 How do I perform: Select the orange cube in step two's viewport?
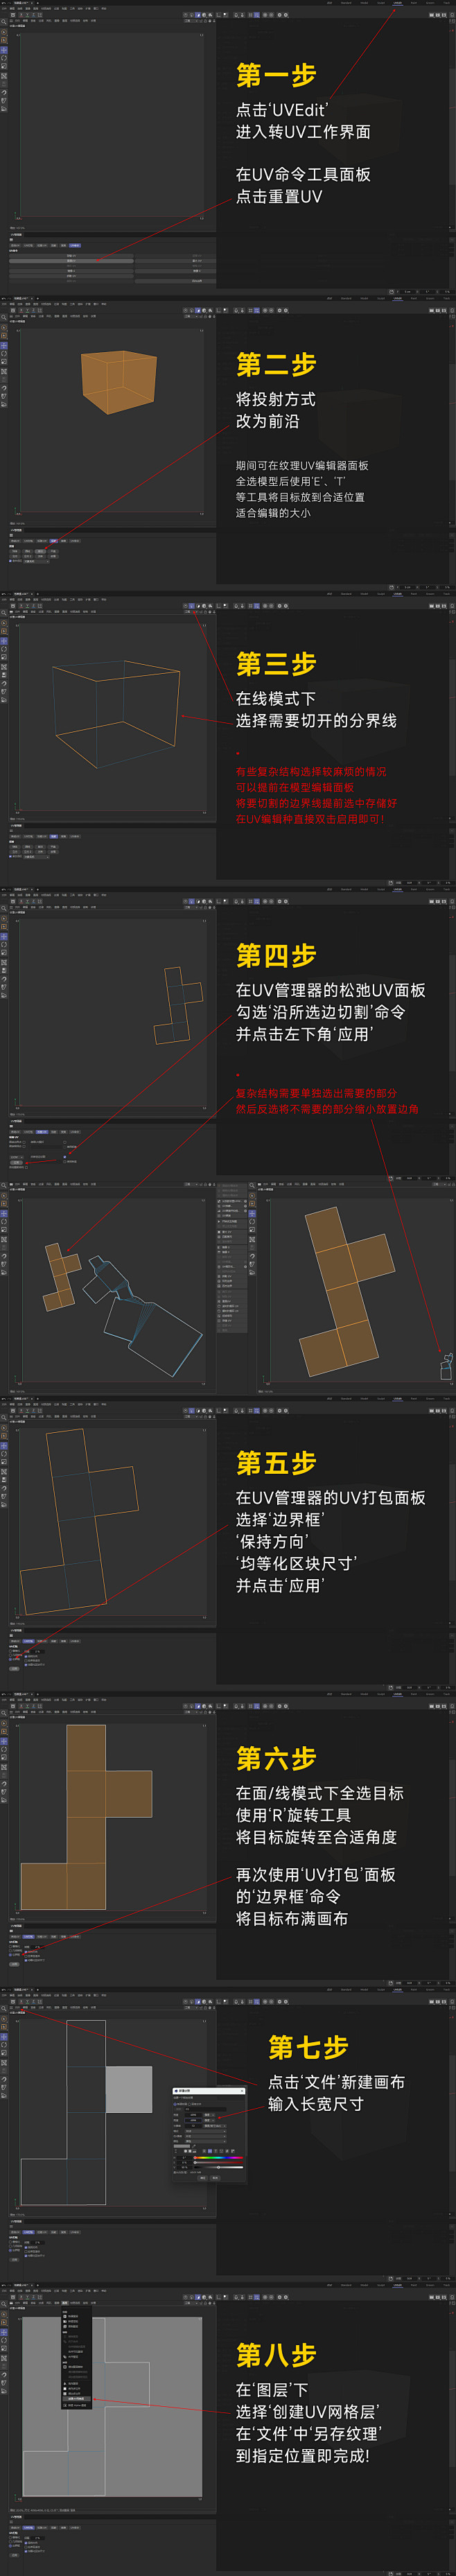pyautogui.click(x=120, y=381)
